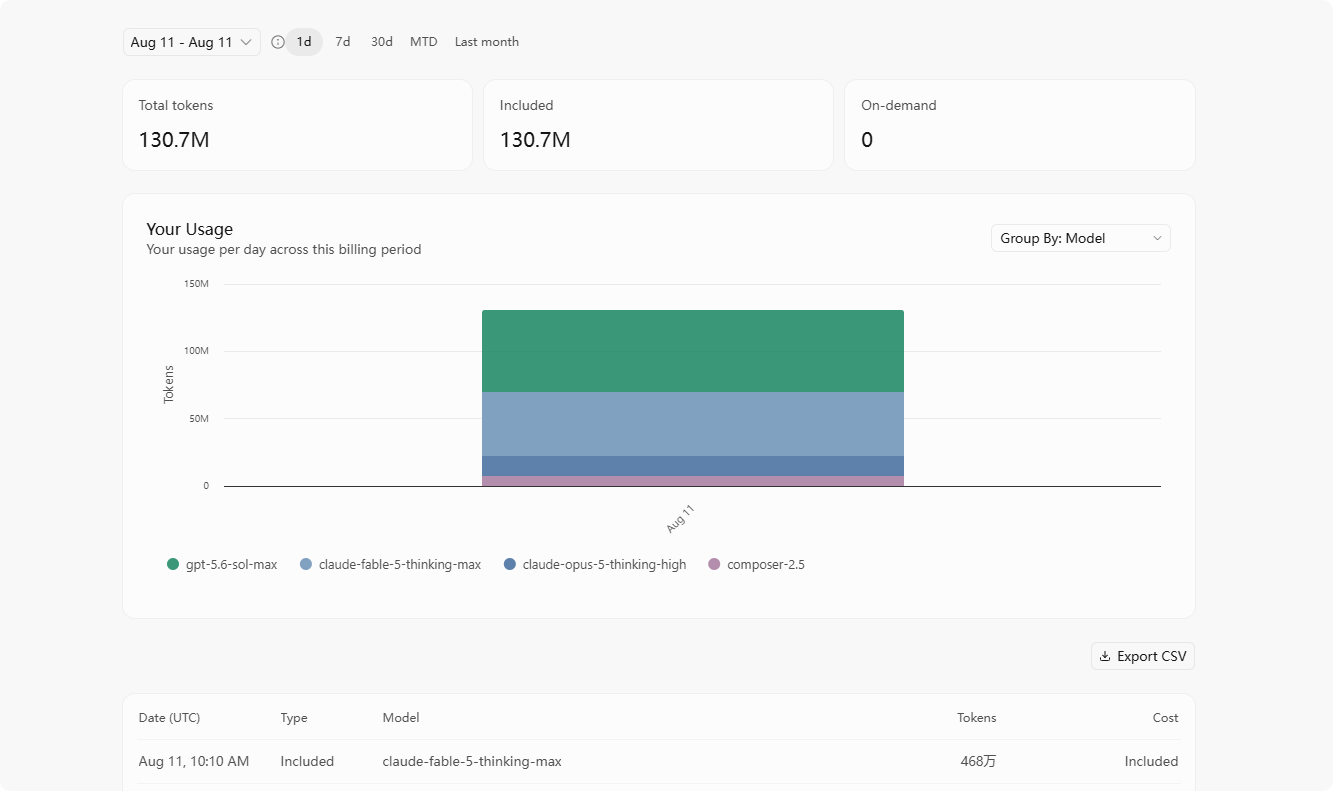
Task: Click the green gpt-5.6-sol-max bar segment
Action: coord(693,351)
